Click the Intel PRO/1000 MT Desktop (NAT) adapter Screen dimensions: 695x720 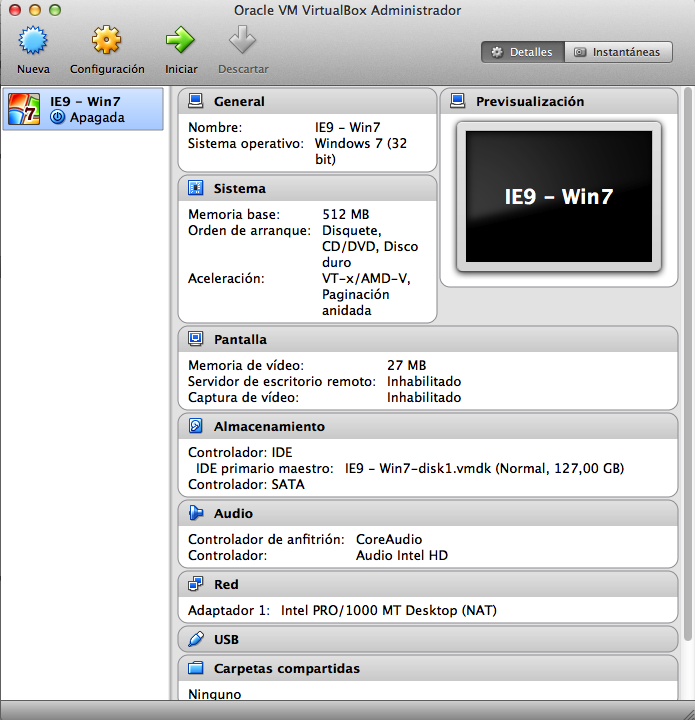click(389, 610)
